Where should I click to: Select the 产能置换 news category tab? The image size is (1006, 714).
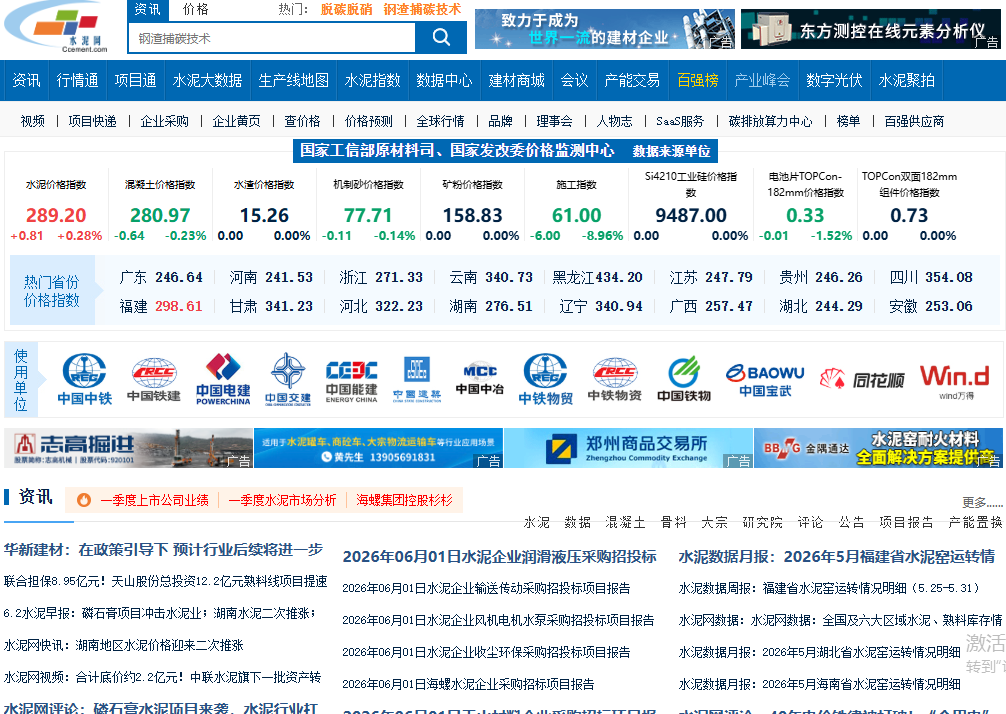975,522
